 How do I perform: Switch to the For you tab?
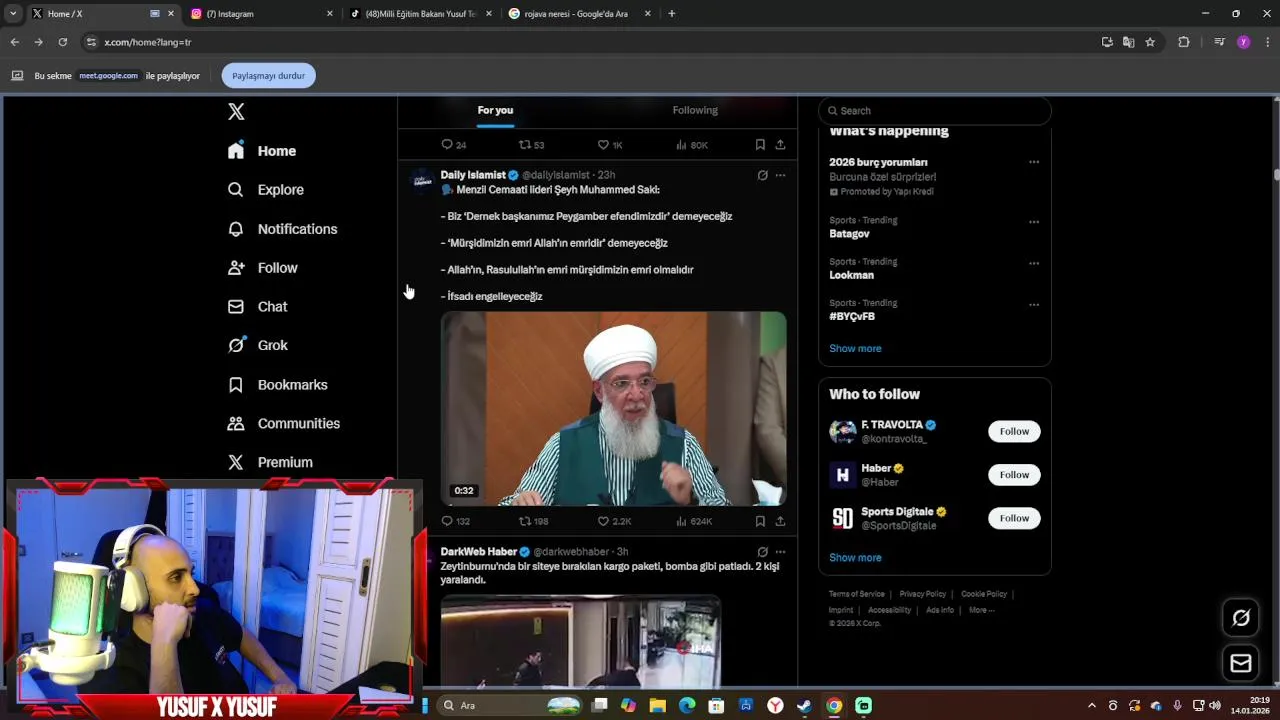click(x=495, y=110)
